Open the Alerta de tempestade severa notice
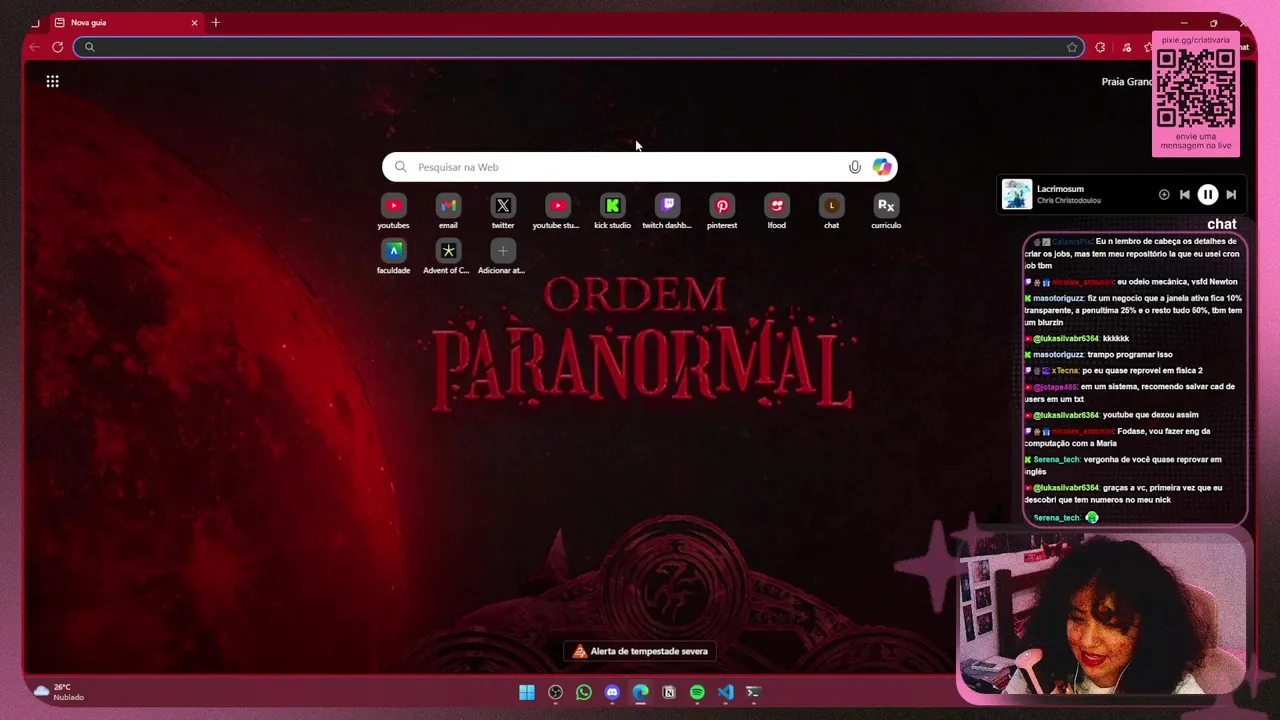Viewport: 1280px width, 720px height. point(640,651)
